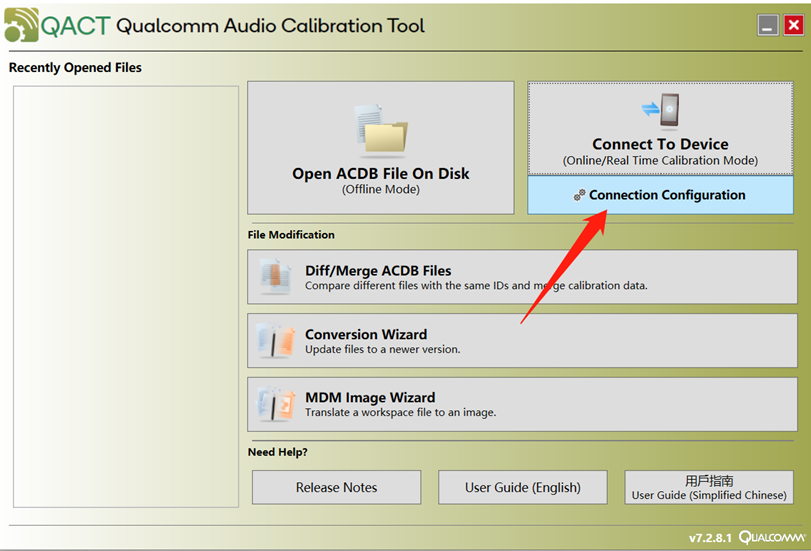
Task: Click the Conversion Wizard icon
Action: 276,340
